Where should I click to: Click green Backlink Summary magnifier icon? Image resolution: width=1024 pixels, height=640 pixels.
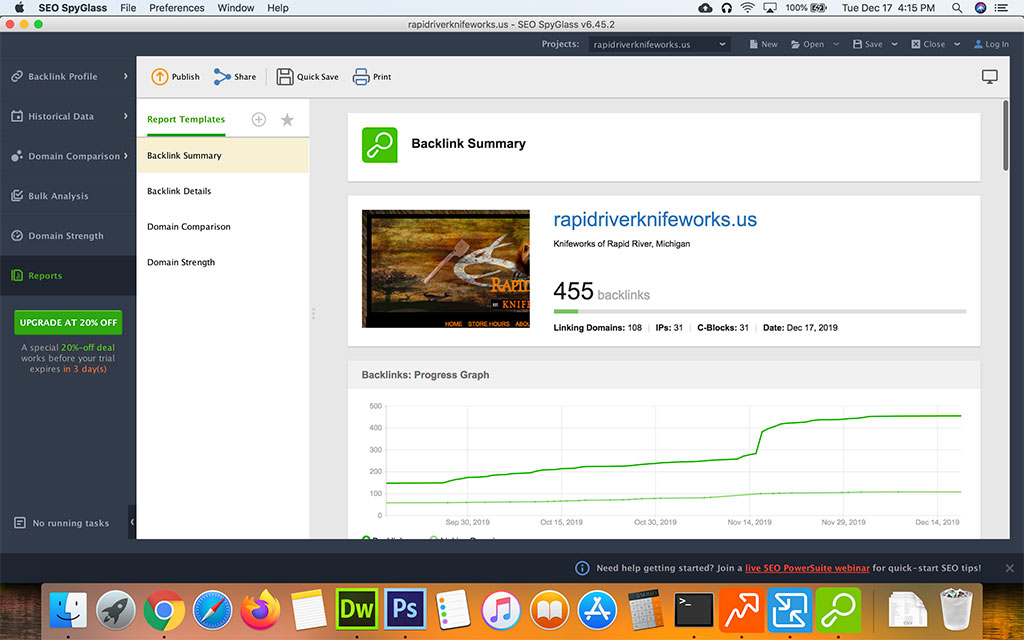click(x=379, y=145)
